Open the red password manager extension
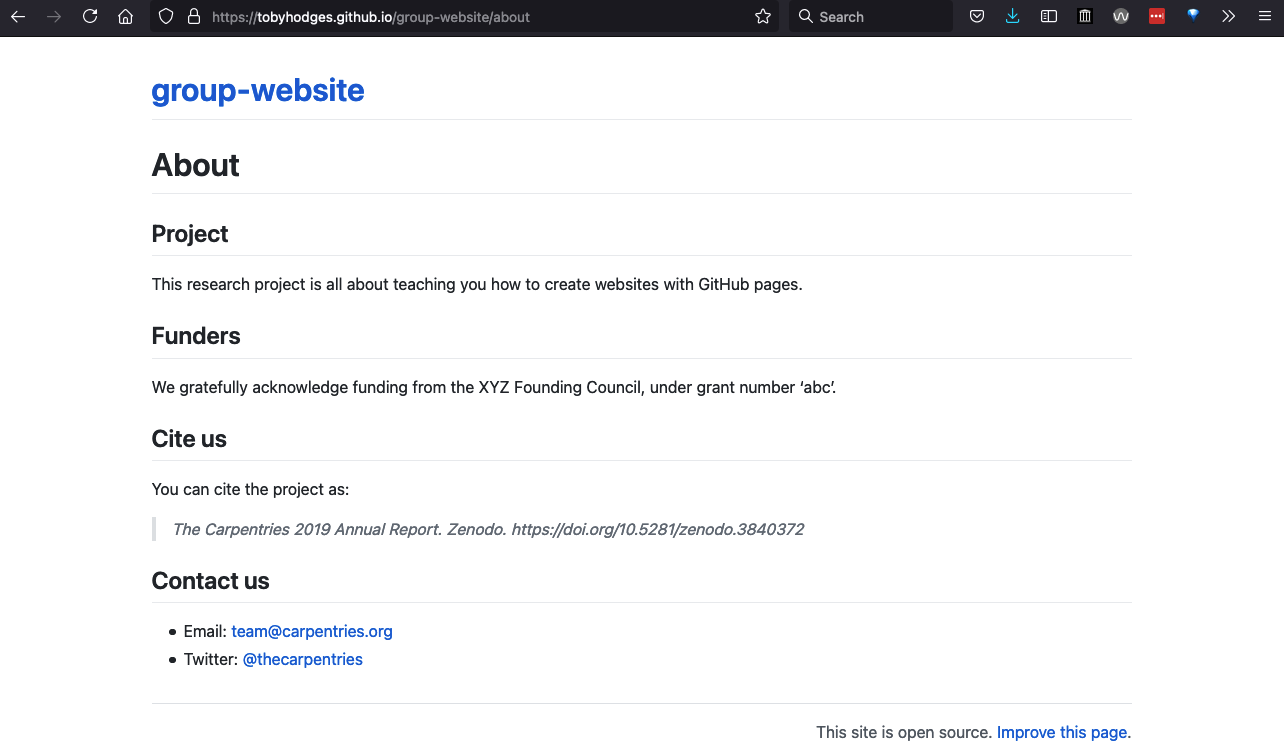The image size is (1284, 755). (x=1157, y=16)
